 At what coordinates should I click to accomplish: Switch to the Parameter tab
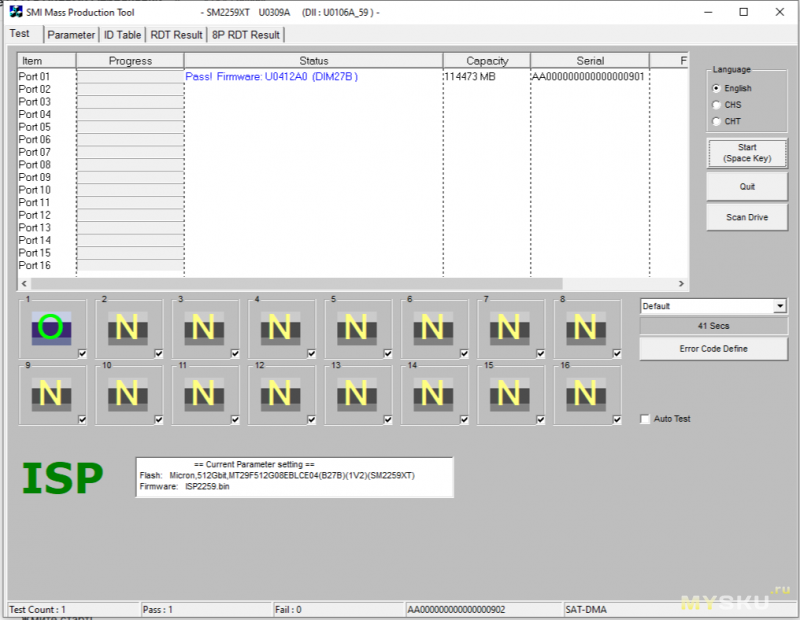(71, 35)
